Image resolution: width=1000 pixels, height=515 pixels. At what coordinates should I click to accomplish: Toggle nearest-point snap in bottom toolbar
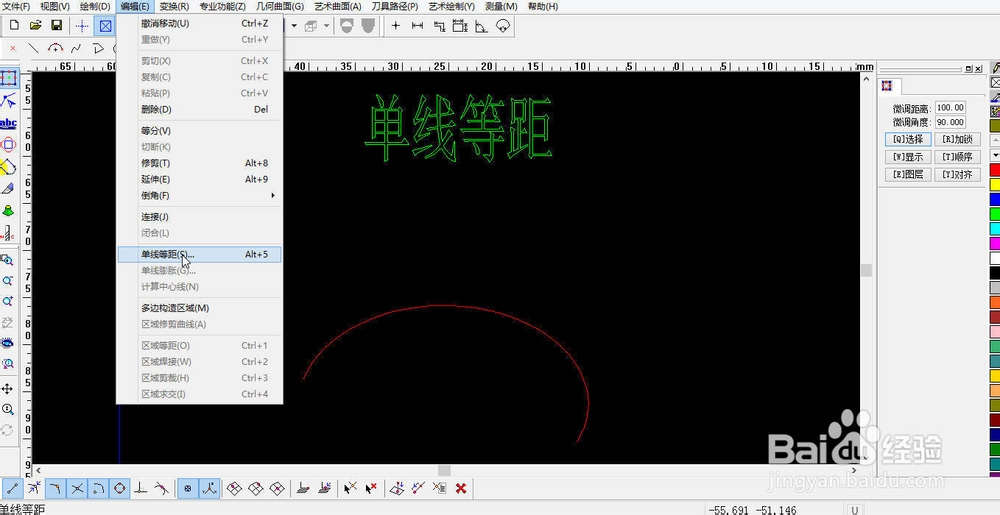click(34, 489)
